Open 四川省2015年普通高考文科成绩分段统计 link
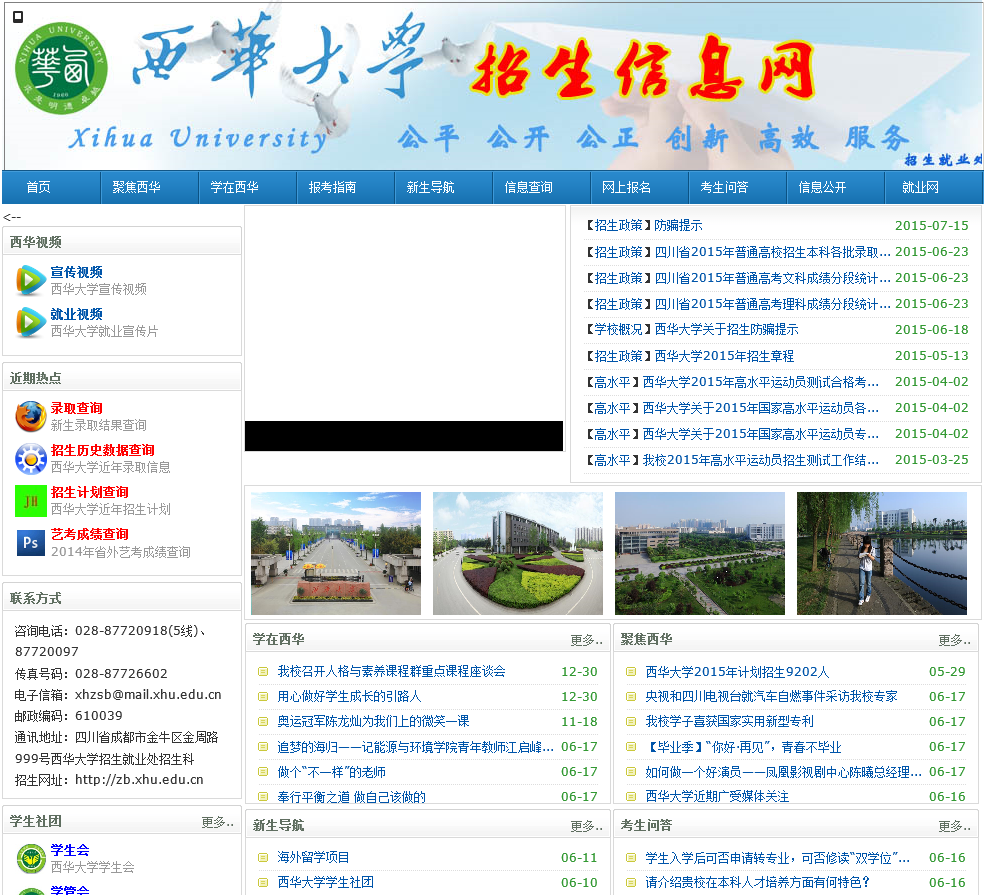Image resolution: width=984 pixels, height=895 pixels. click(773, 277)
